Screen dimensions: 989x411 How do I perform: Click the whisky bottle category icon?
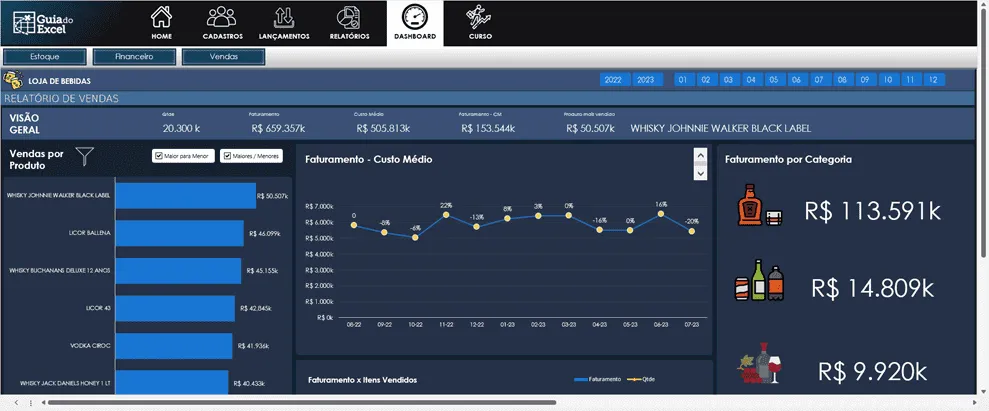(761, 206)
